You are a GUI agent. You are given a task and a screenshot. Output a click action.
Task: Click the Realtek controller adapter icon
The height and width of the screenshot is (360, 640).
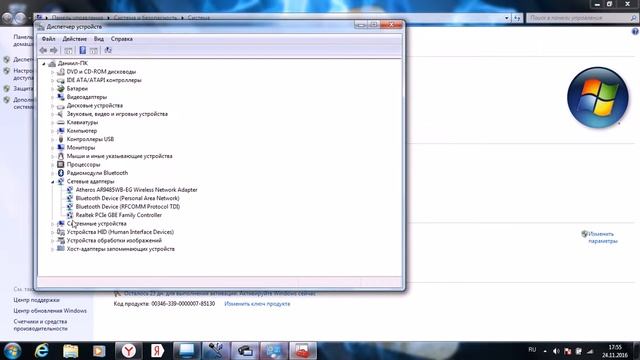click(x=70, y=215)
